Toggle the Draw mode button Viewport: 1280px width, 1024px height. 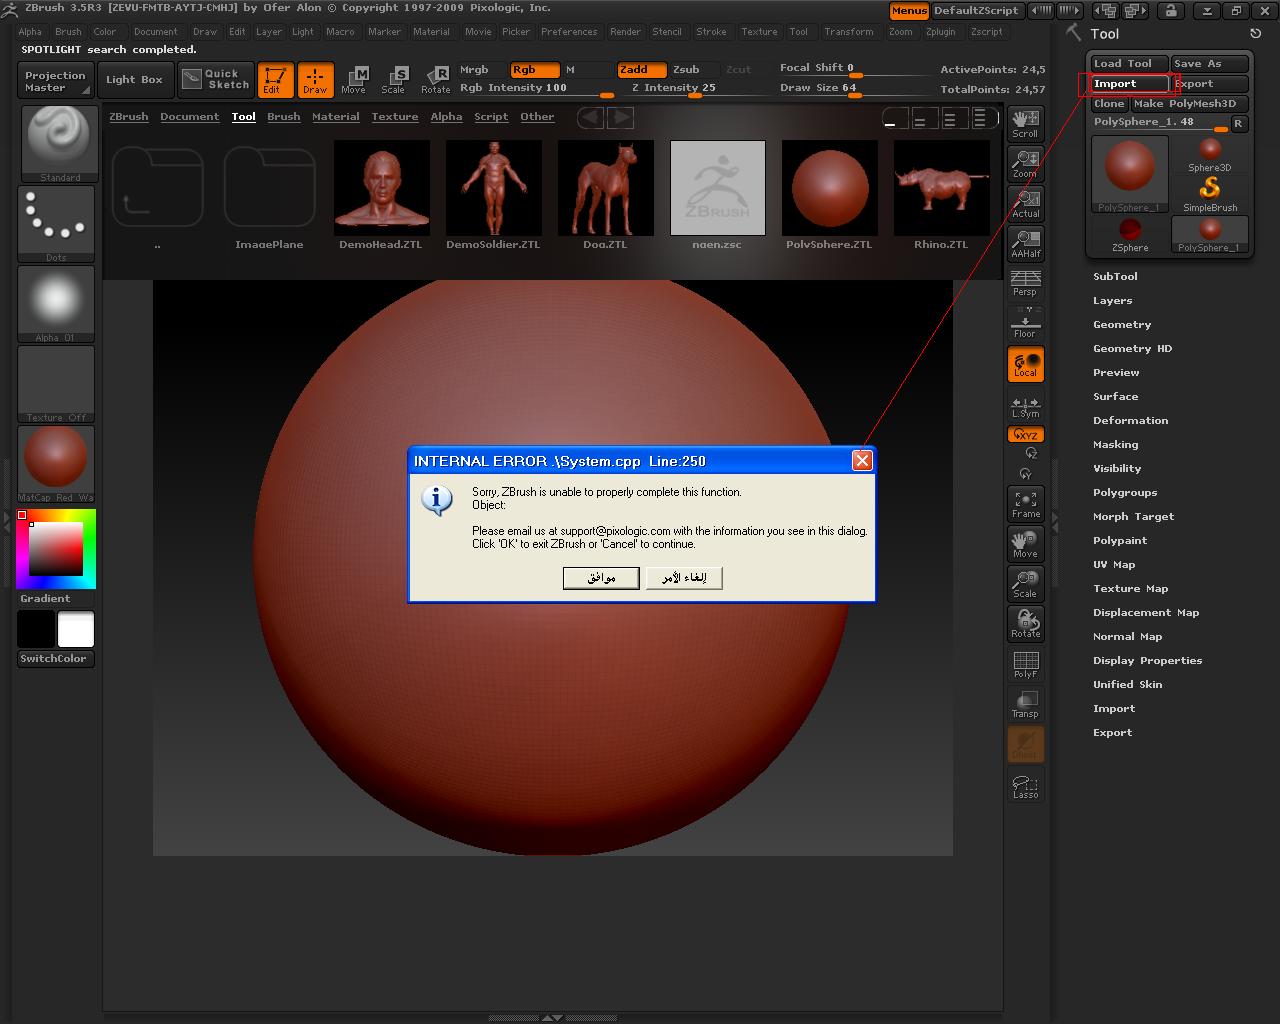(315, 80)
